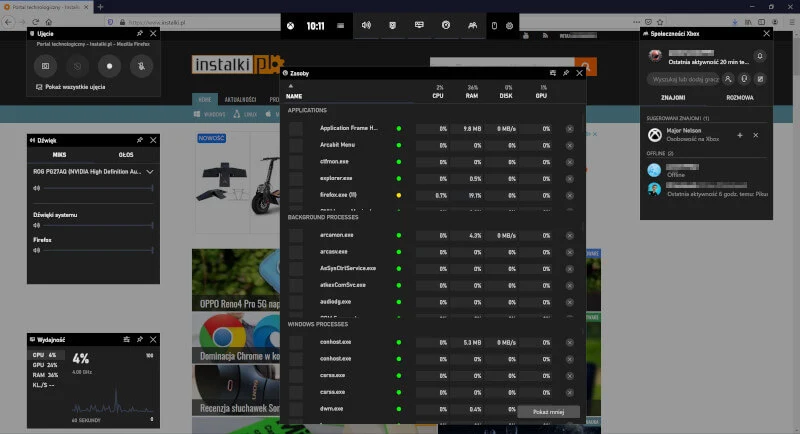
Task: Sort processes by GPU column
Action: pos(541,95)
